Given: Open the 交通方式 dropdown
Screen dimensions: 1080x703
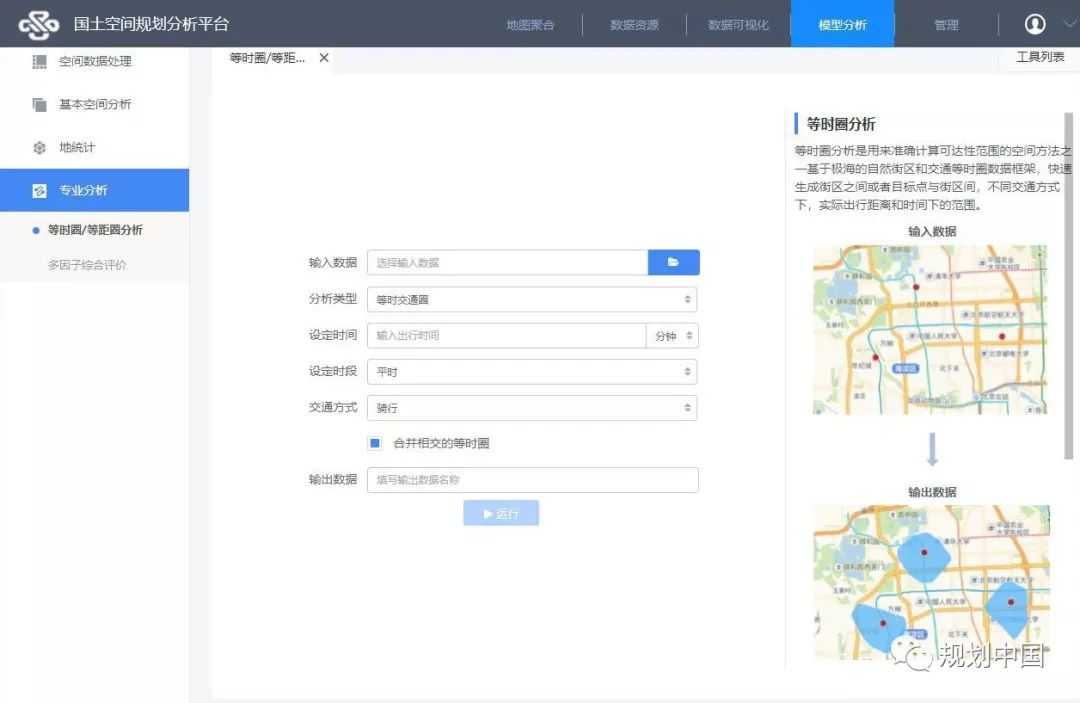Looking at the screenshot, I should 532,408.
